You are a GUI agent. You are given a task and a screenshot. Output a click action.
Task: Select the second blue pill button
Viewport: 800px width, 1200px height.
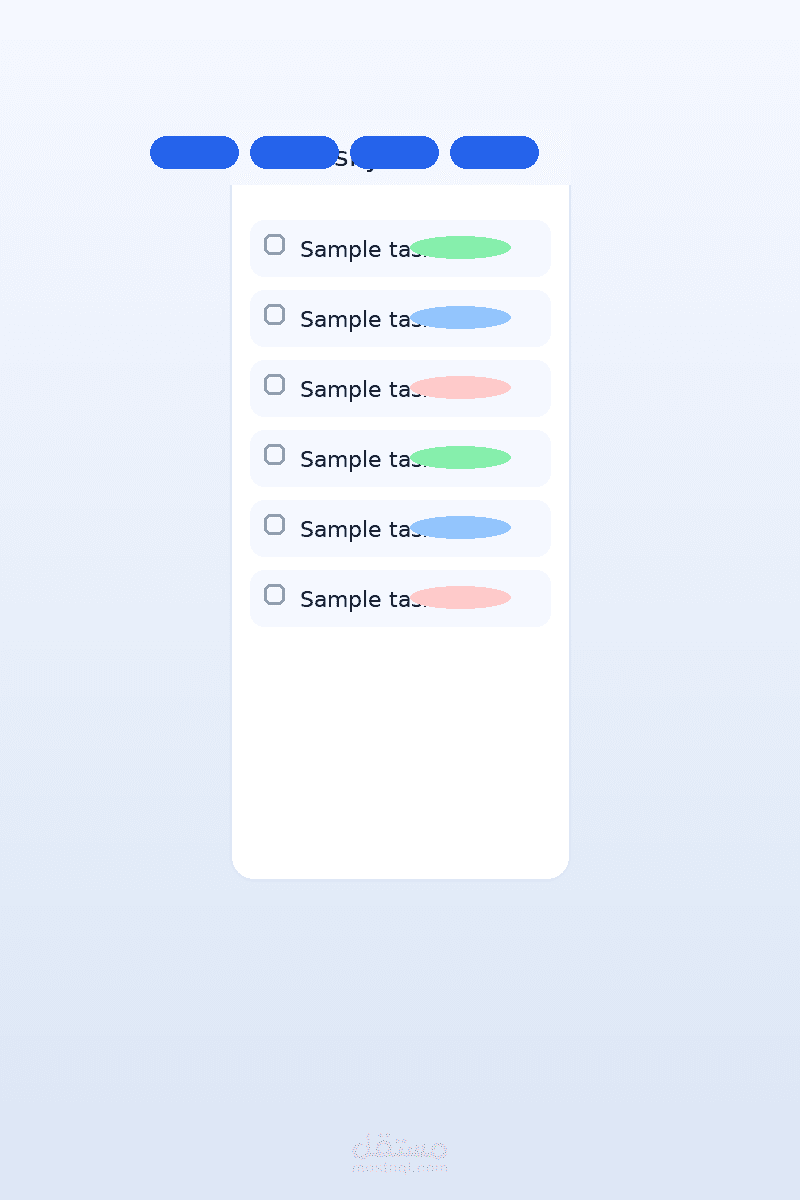(294, 153)
